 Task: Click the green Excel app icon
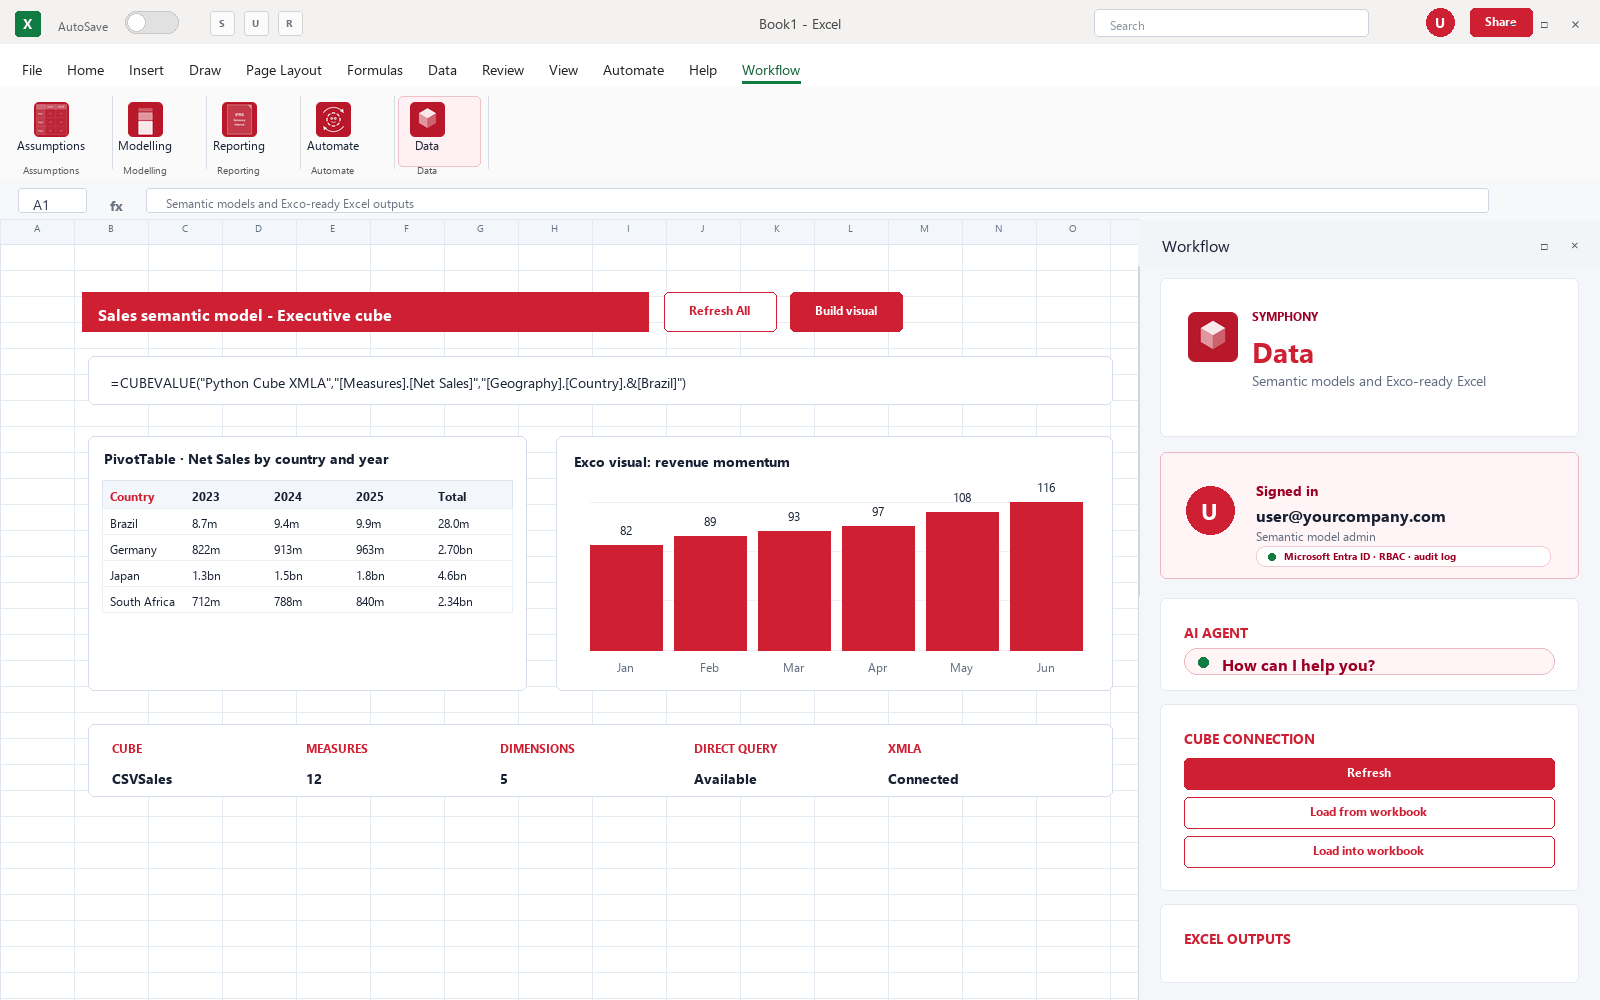[x=28, y=24]
